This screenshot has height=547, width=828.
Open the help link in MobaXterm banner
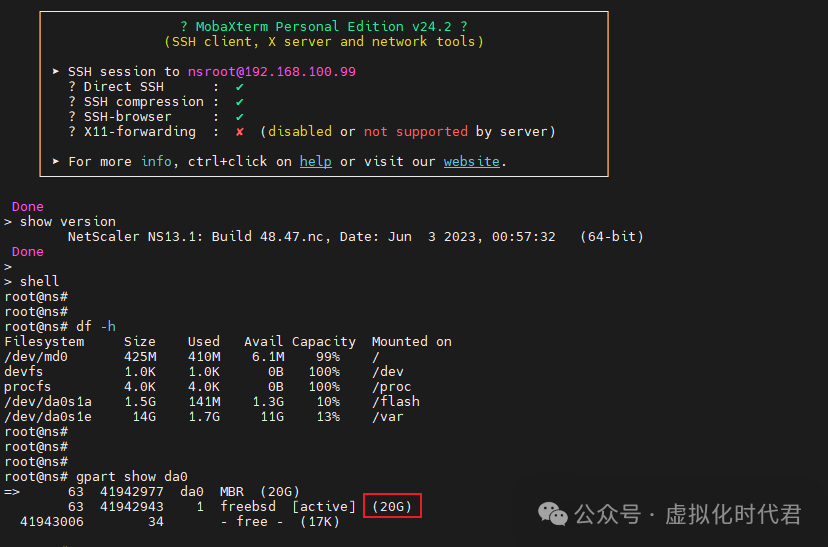(x=316, y=162)
